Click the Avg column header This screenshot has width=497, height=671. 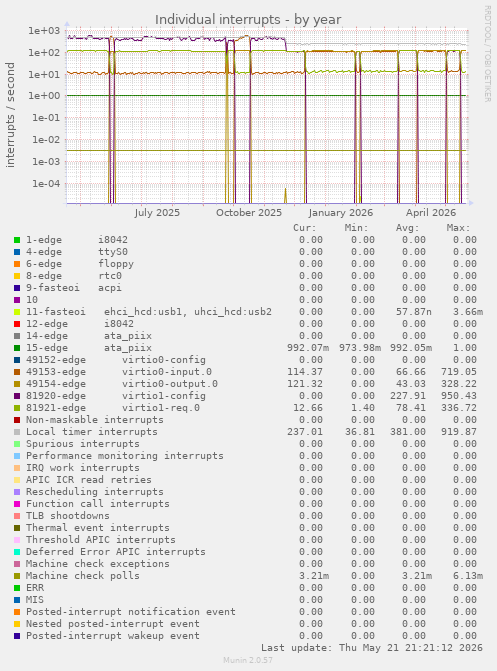click(407, 228)
